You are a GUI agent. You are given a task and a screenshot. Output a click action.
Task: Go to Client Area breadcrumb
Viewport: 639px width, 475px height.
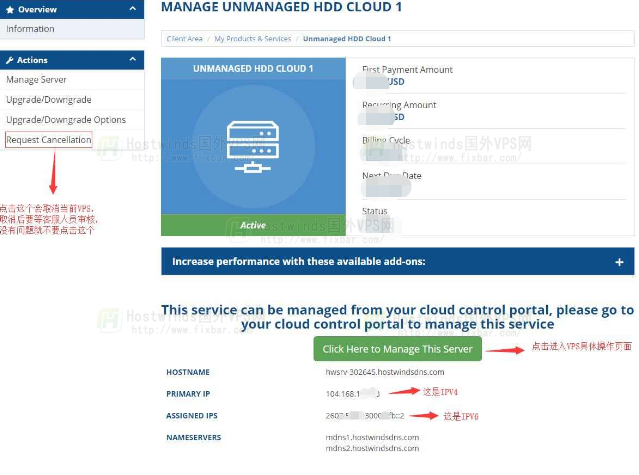(x=185, y=39)
